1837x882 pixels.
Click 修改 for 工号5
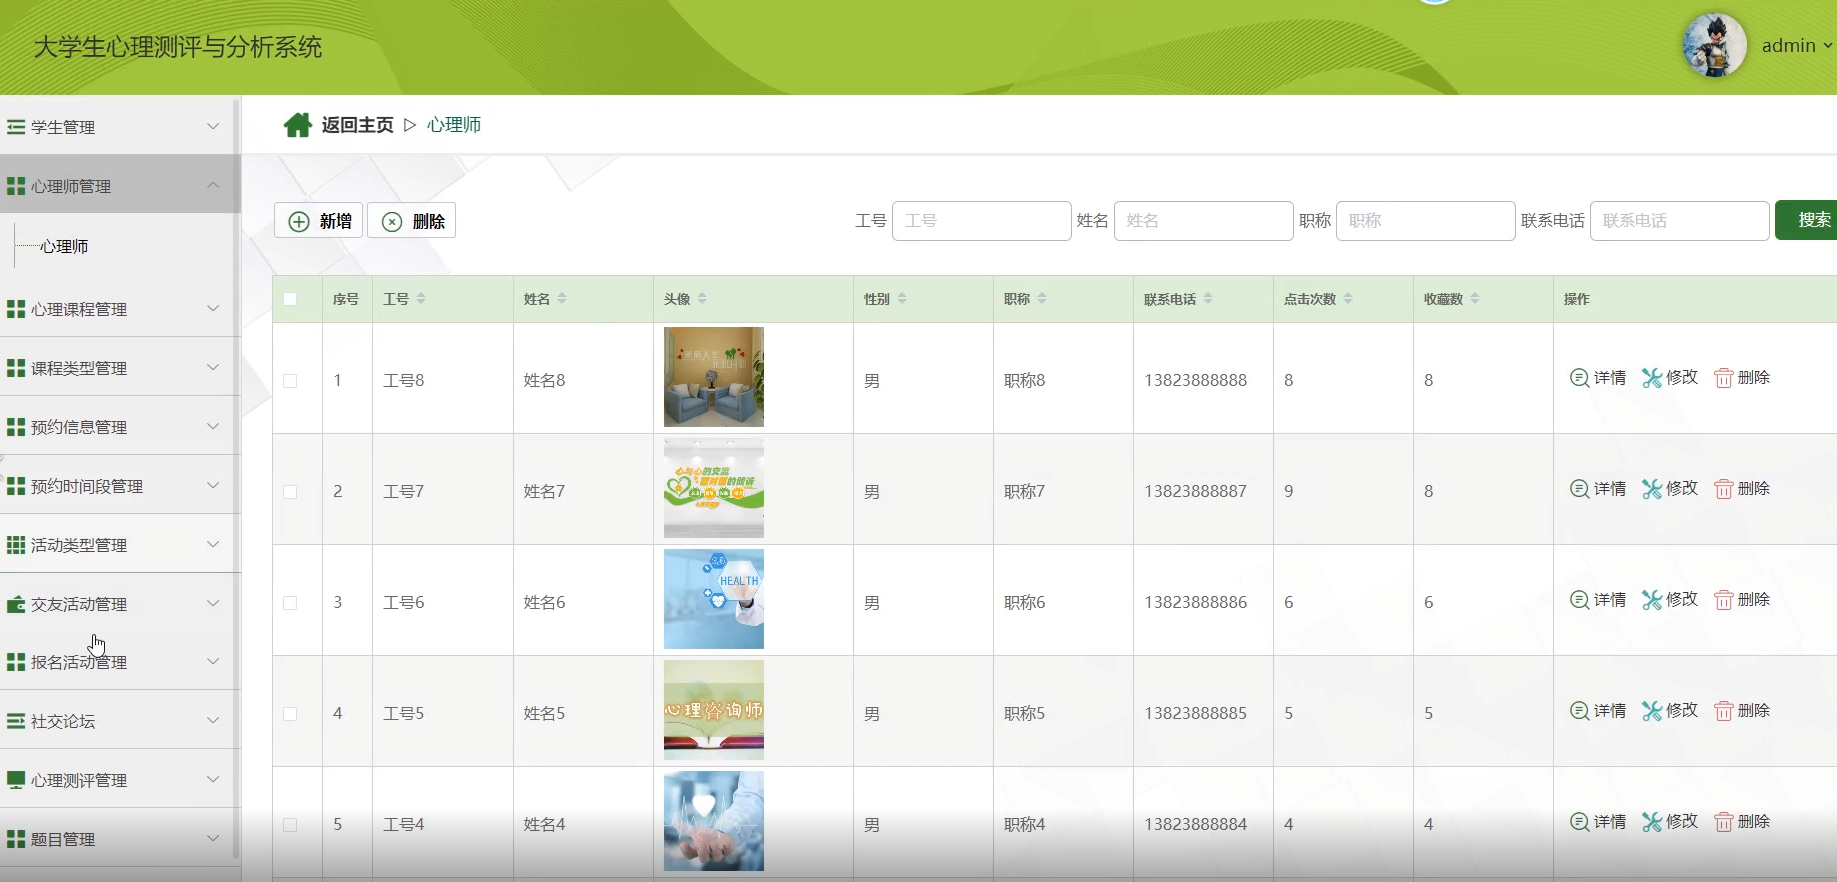(x=1670, y=711)
